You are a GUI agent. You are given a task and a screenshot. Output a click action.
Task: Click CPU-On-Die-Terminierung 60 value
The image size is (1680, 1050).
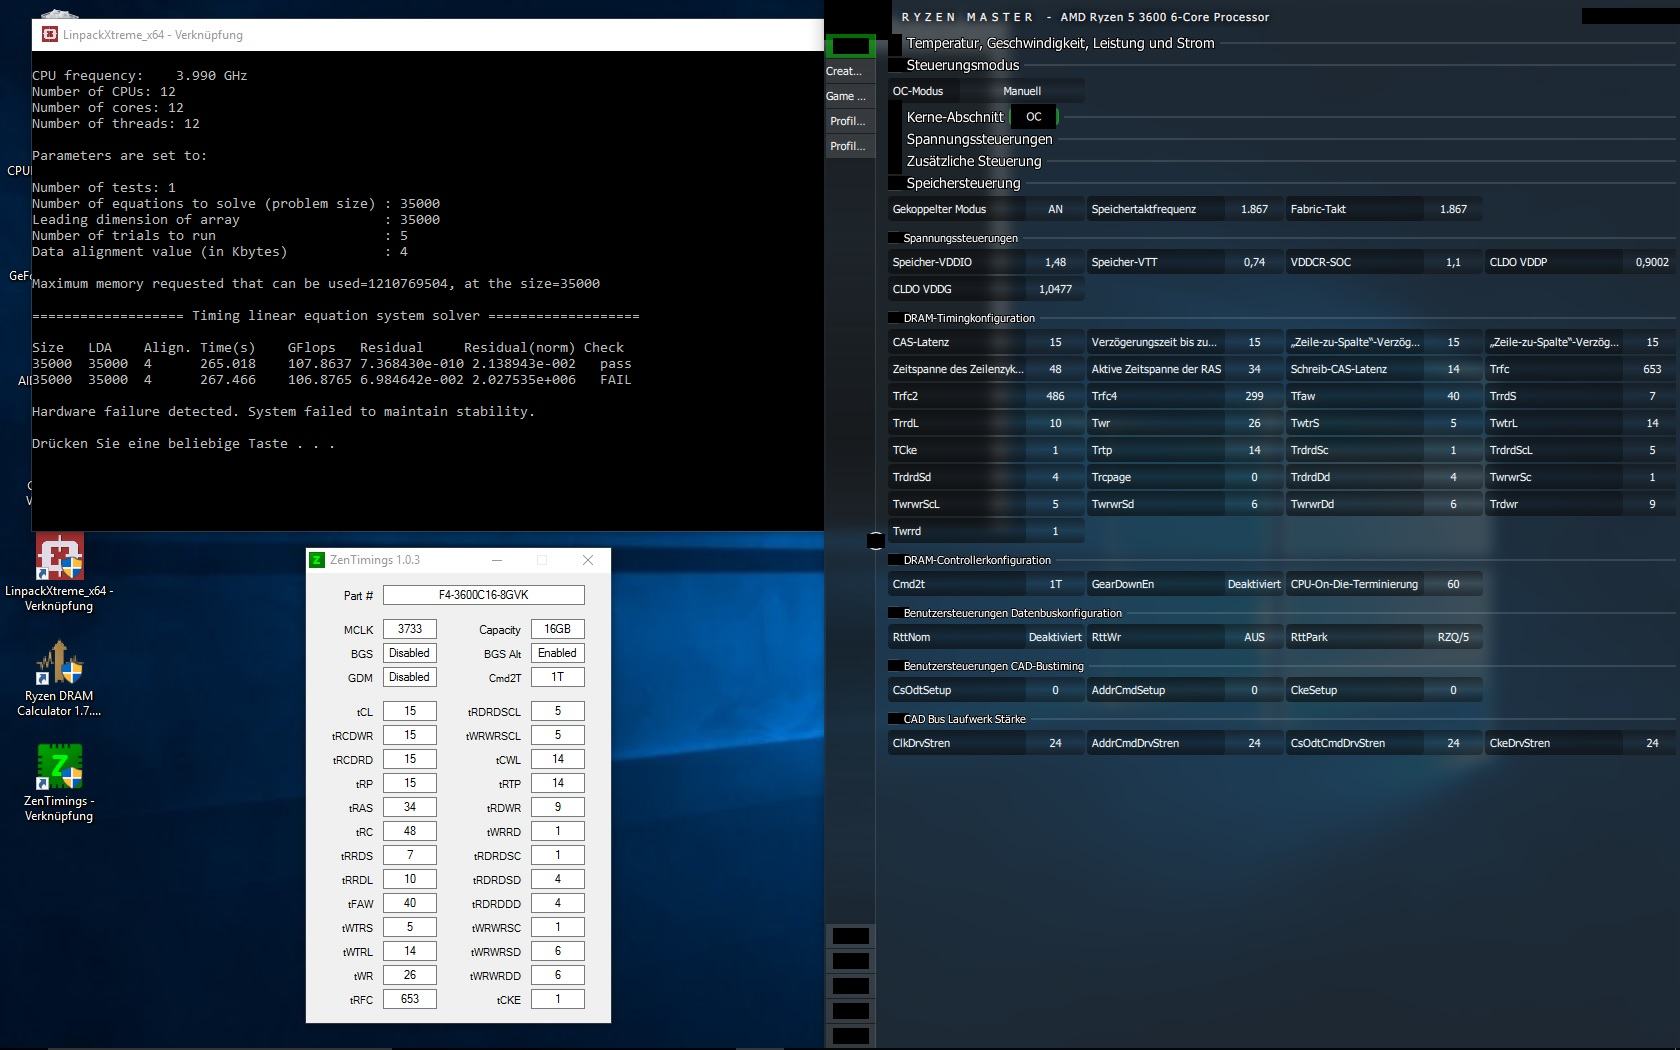point(1453,584)
